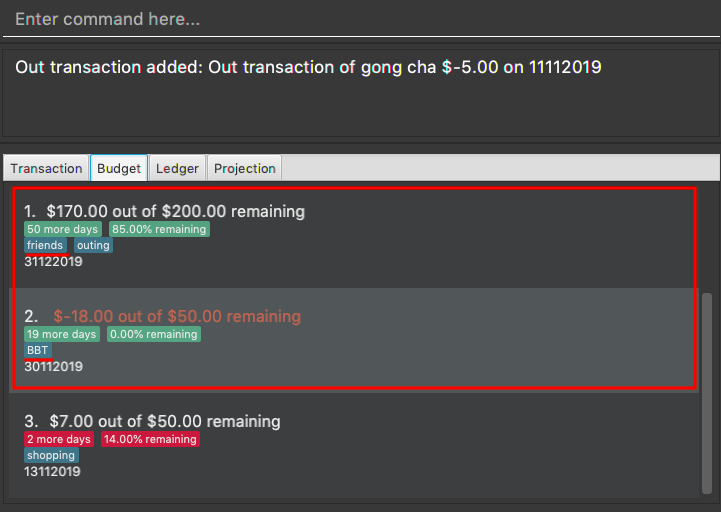Screen dimensions: 721x512
Task: Select budget entry $7.00 out of $50.00
Action: click(354, 445)
